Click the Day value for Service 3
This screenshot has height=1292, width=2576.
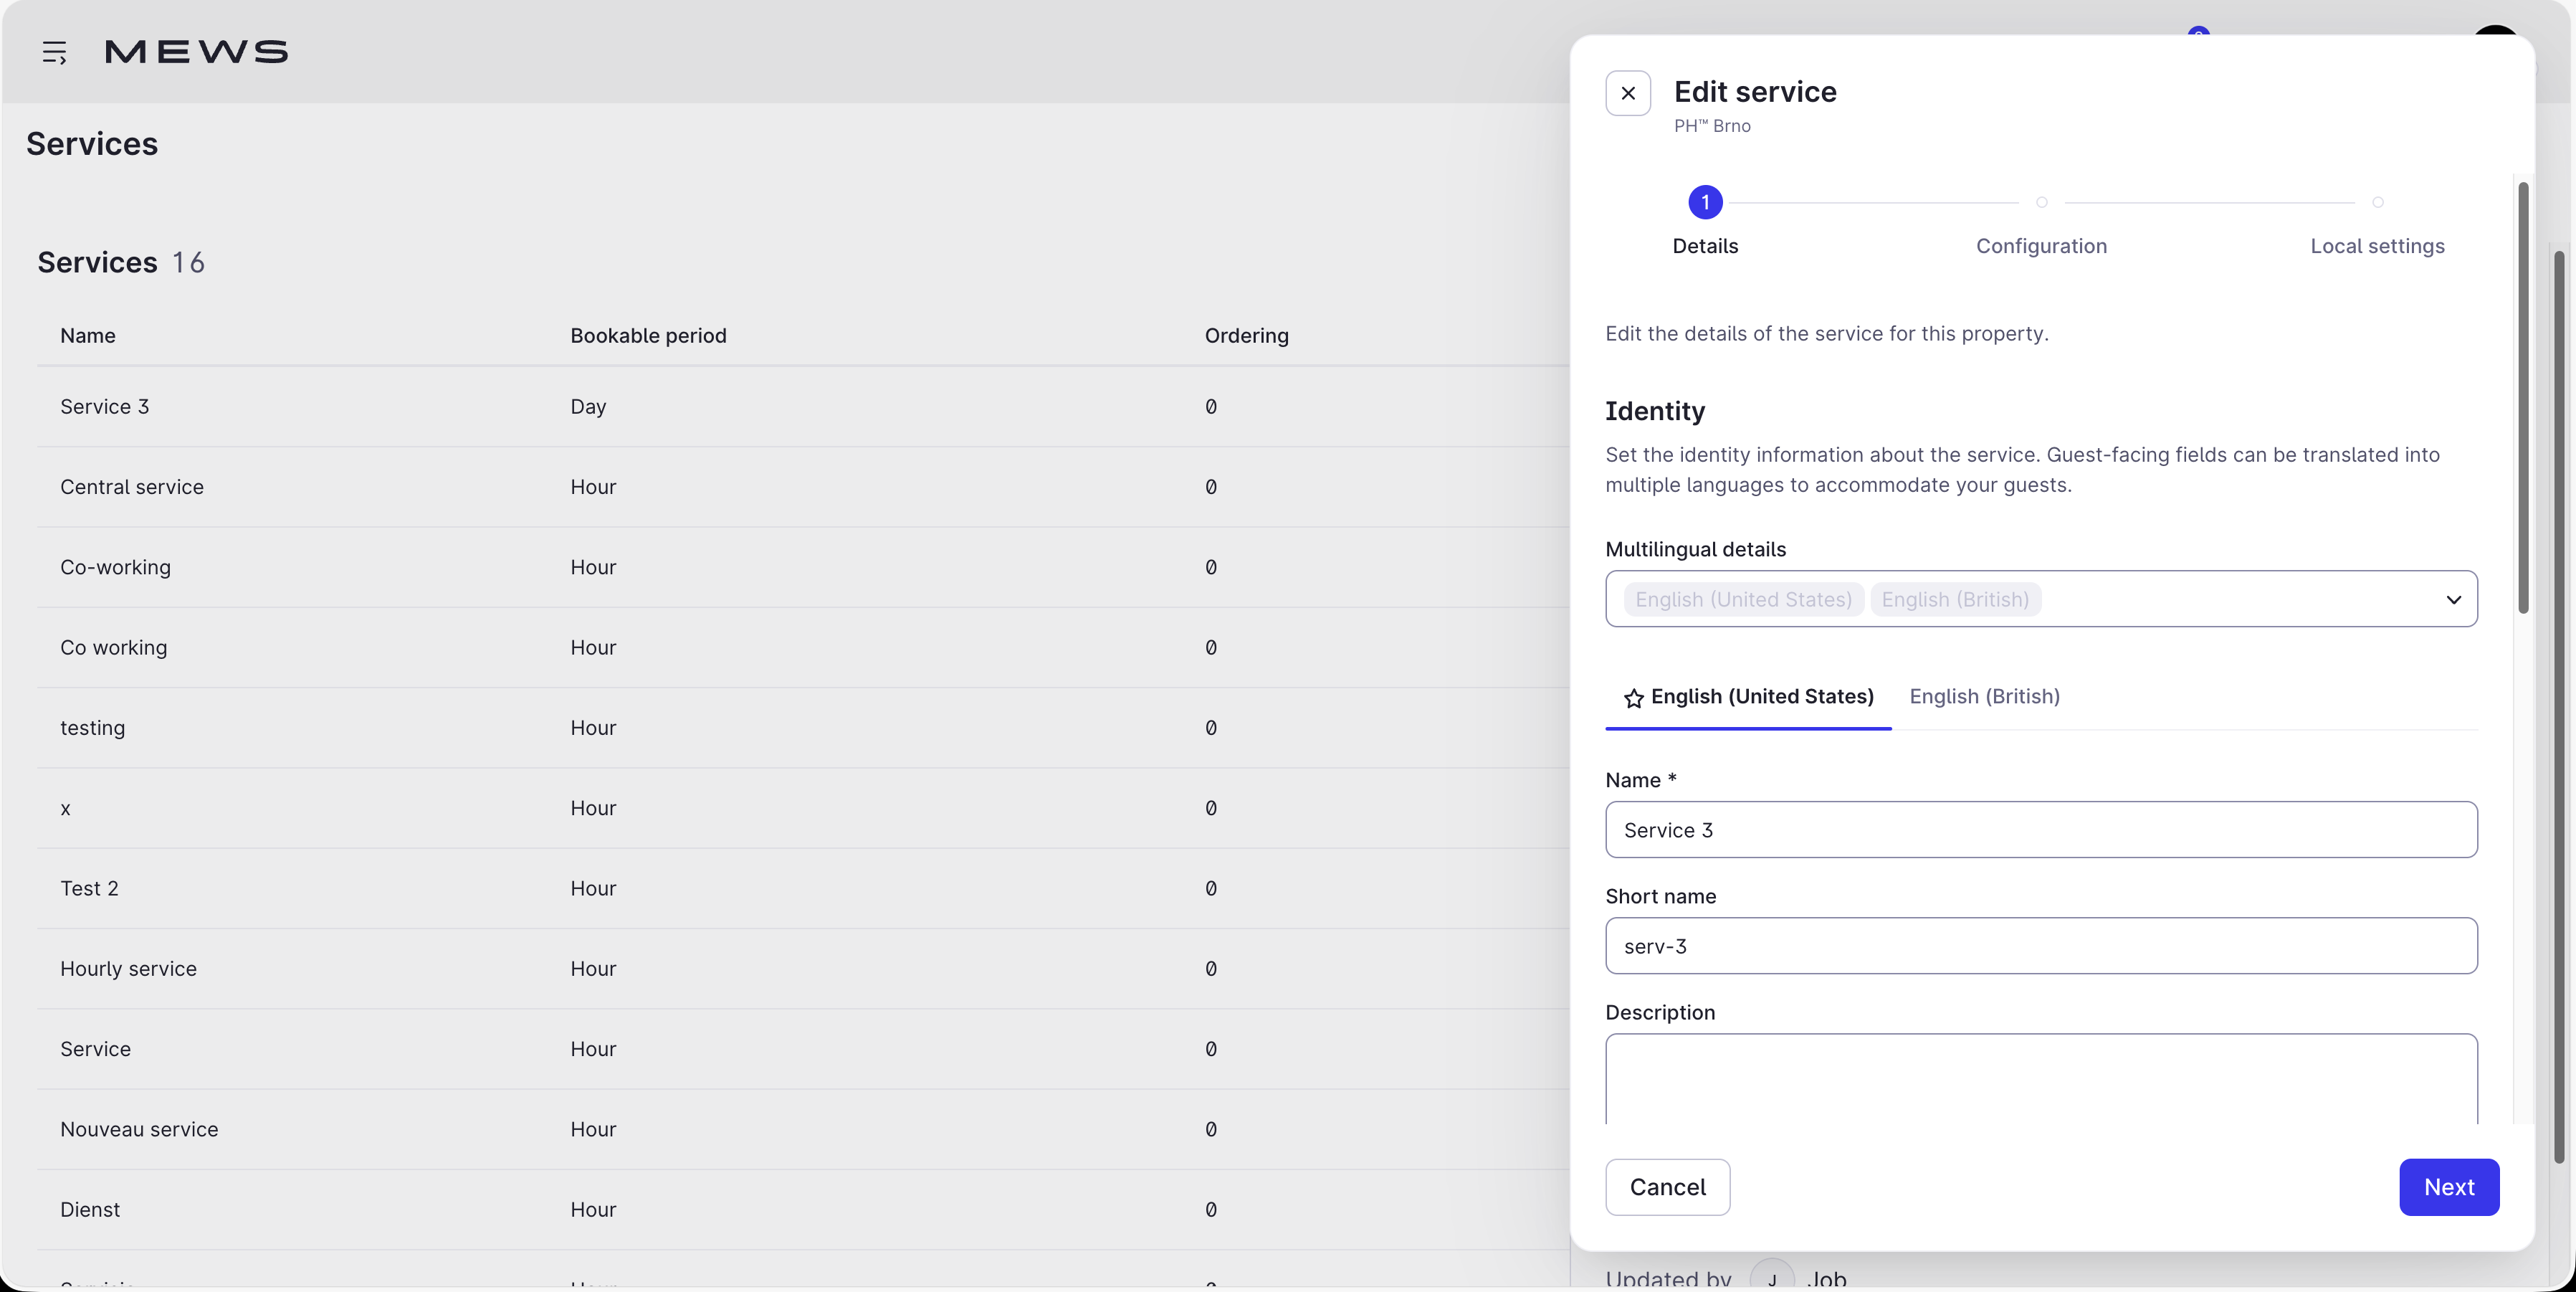[588, 407]
